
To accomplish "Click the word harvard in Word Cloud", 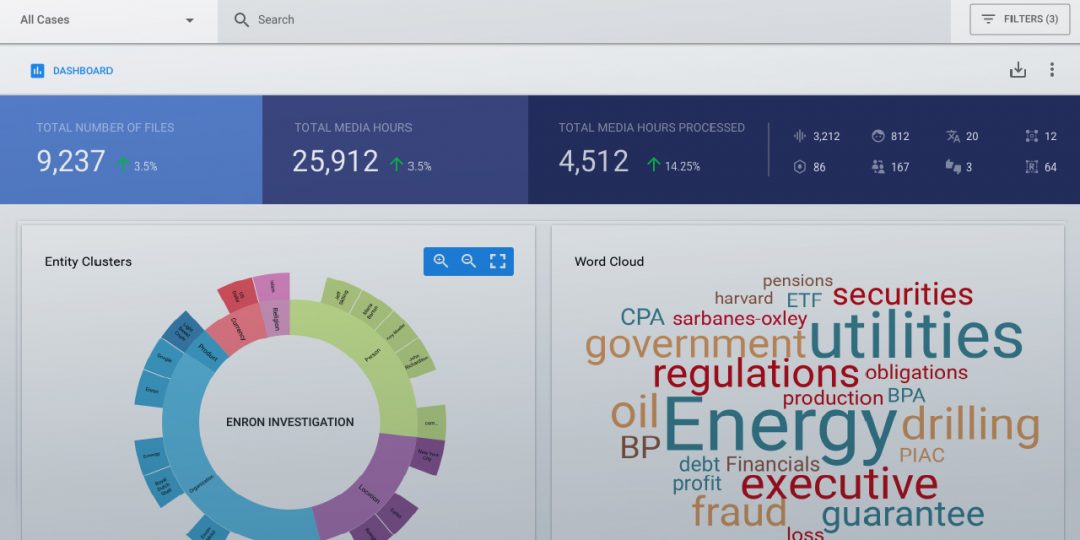I will coord(743,299).
